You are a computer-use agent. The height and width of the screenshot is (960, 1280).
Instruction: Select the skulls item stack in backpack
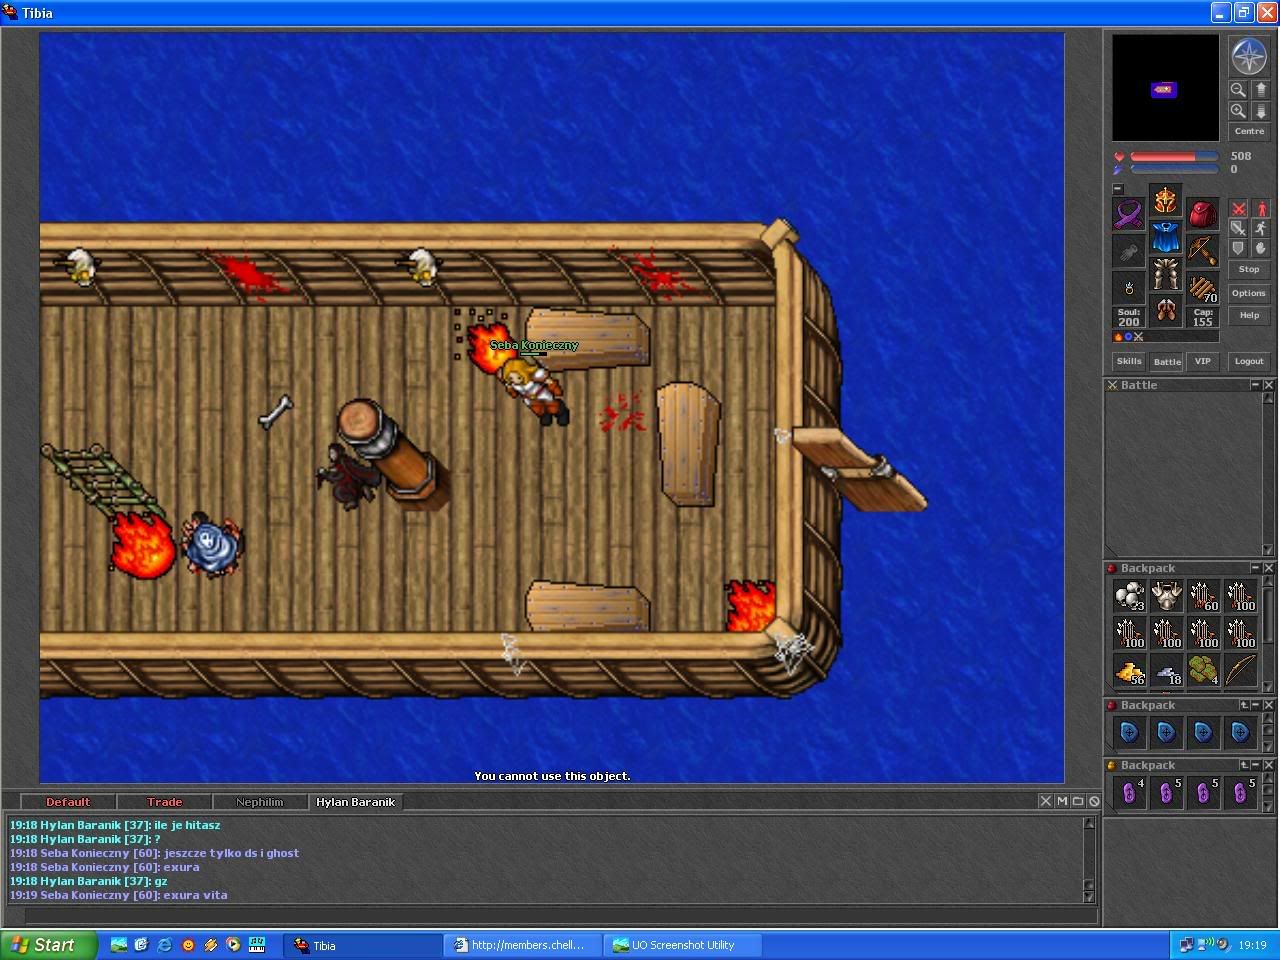1129,596
